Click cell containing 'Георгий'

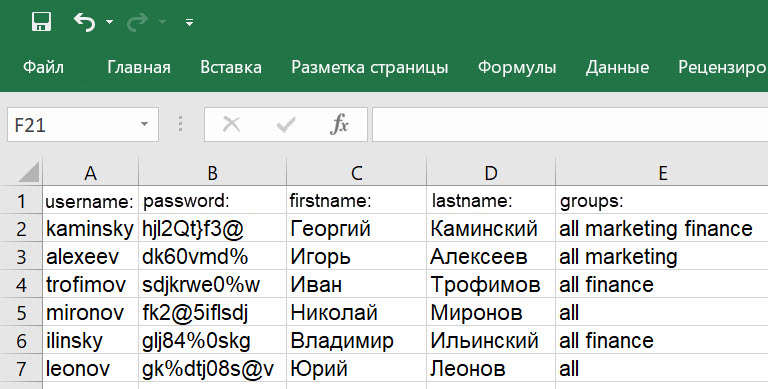pos(356,228)
